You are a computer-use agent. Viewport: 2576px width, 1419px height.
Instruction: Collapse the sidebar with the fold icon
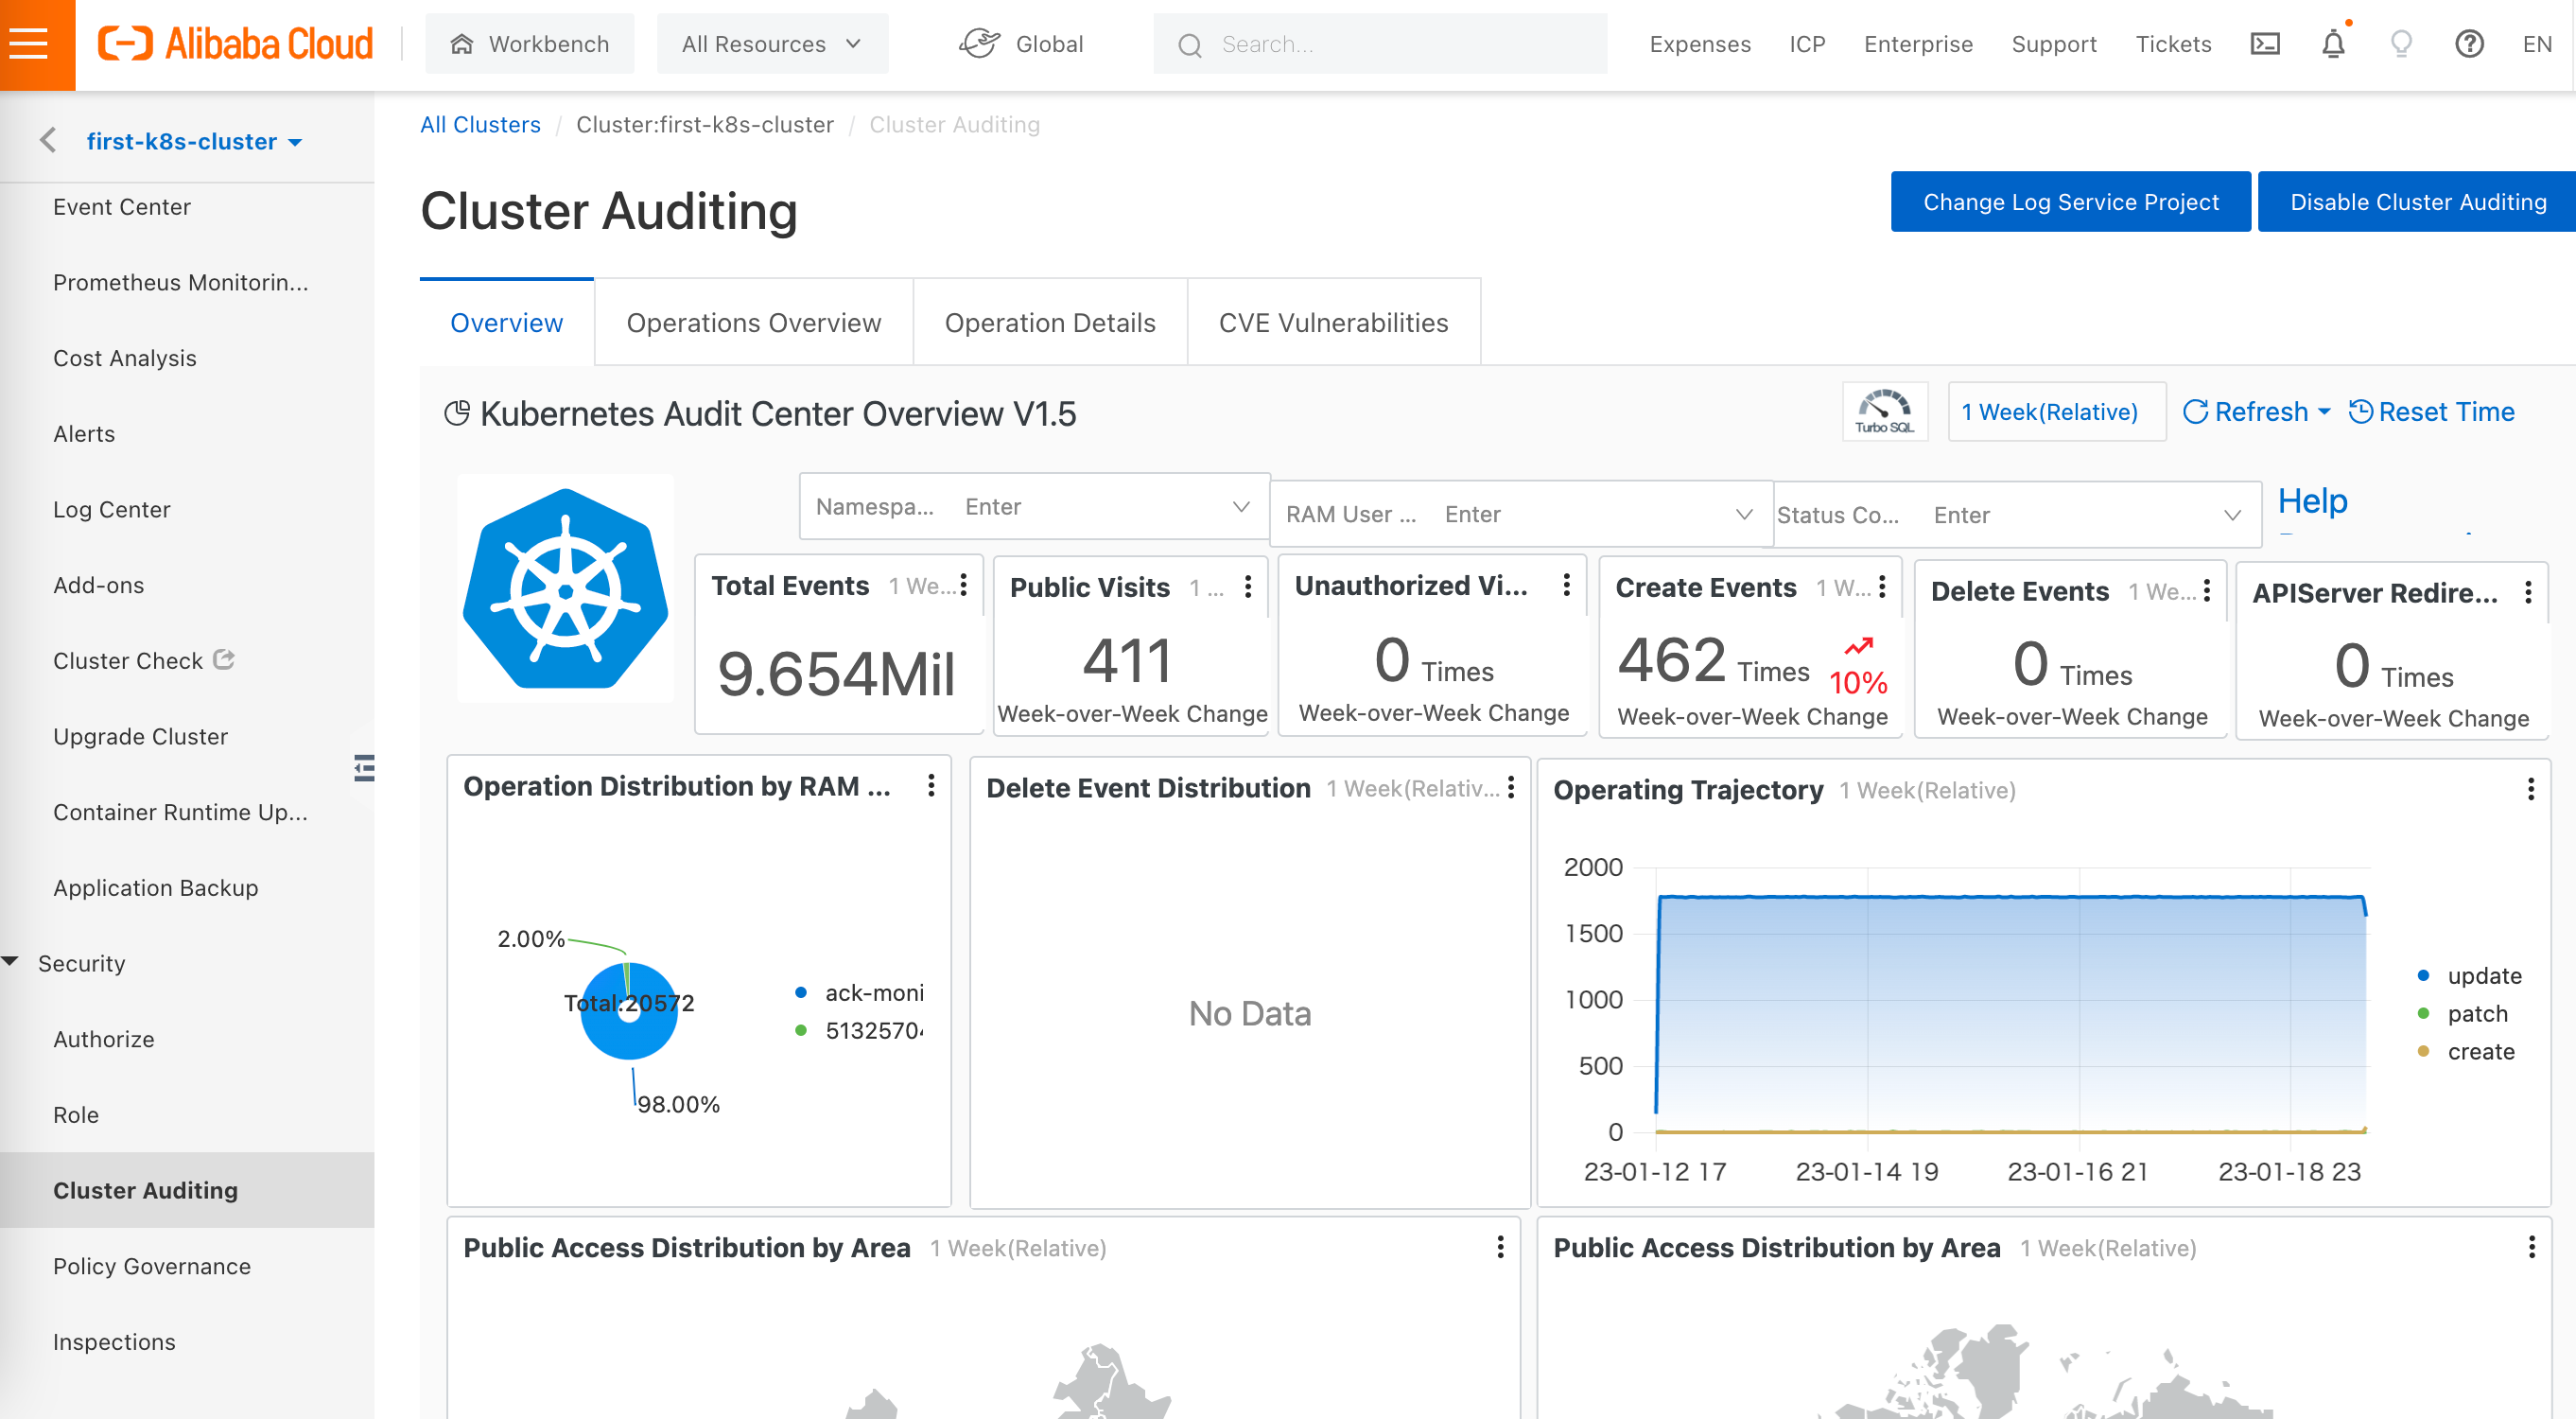[364, 768]
